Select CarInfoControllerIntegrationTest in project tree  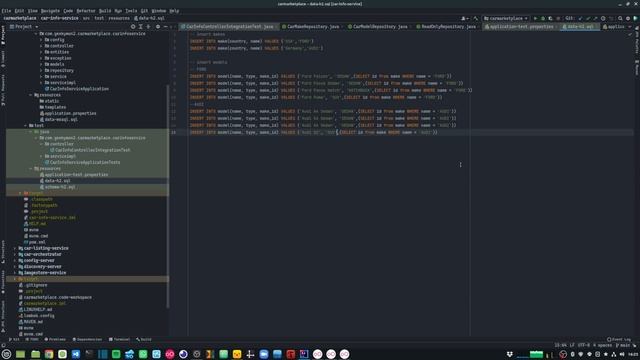90,150
